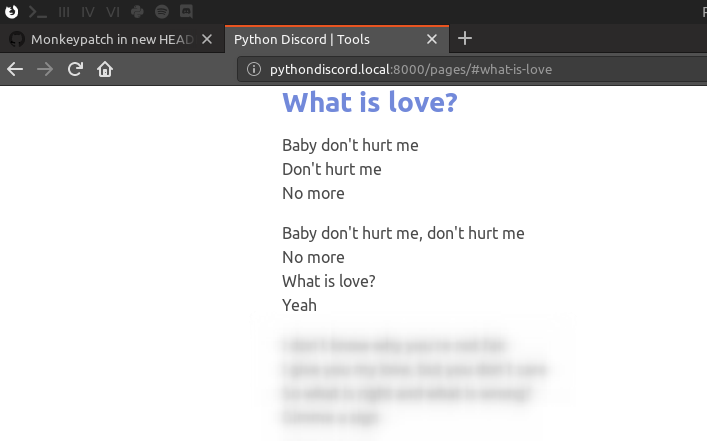Open the Spotify icon in top panel
The image size is (707, 441).
[x=162, y=11]
